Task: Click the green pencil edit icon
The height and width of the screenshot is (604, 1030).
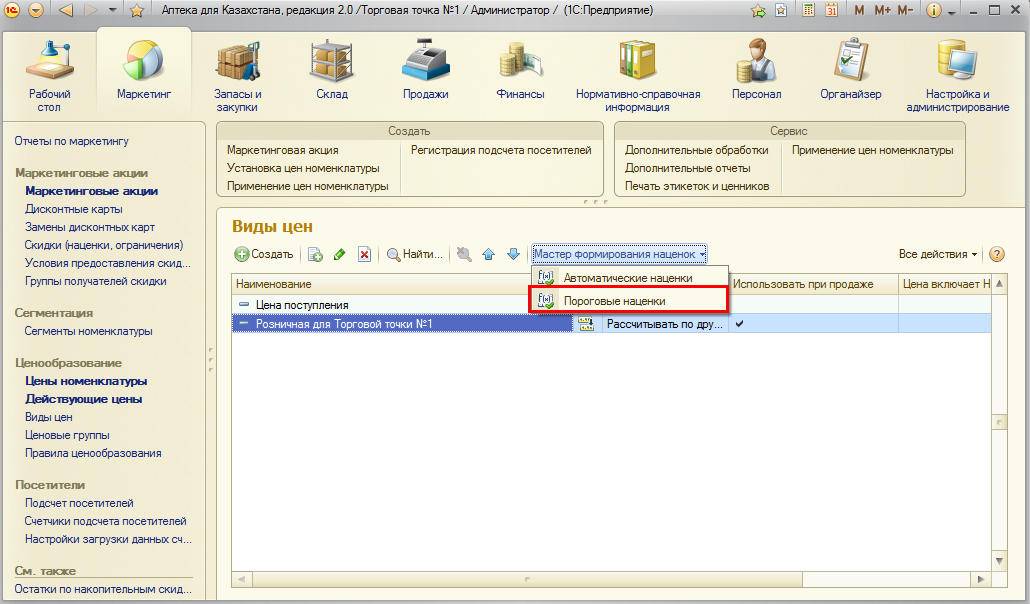Action: pos(340,255)
